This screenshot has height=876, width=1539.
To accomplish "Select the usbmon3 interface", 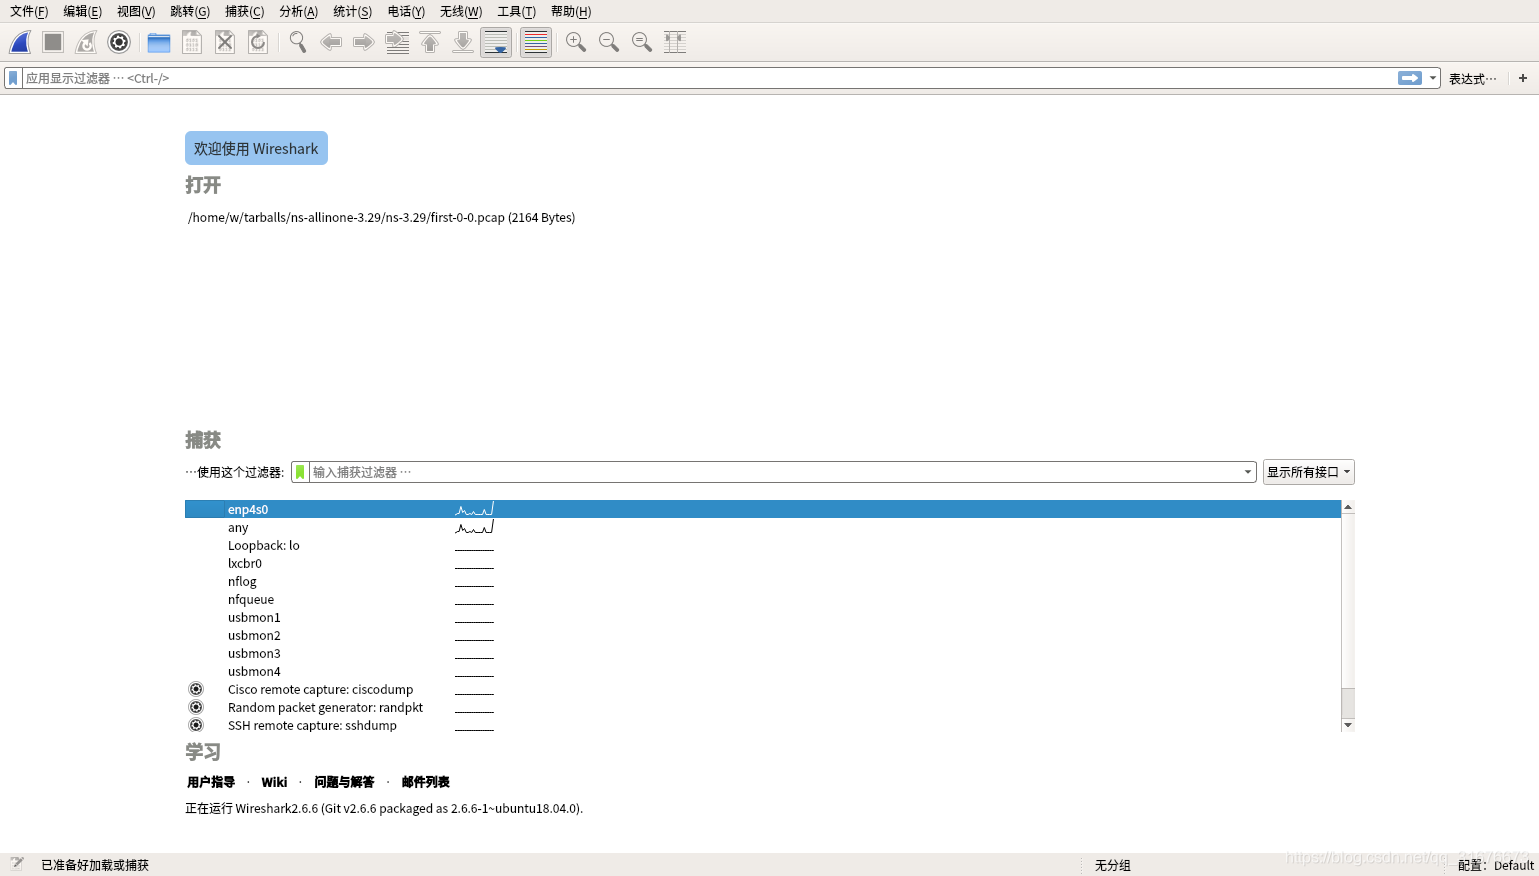I will point(763,653).
